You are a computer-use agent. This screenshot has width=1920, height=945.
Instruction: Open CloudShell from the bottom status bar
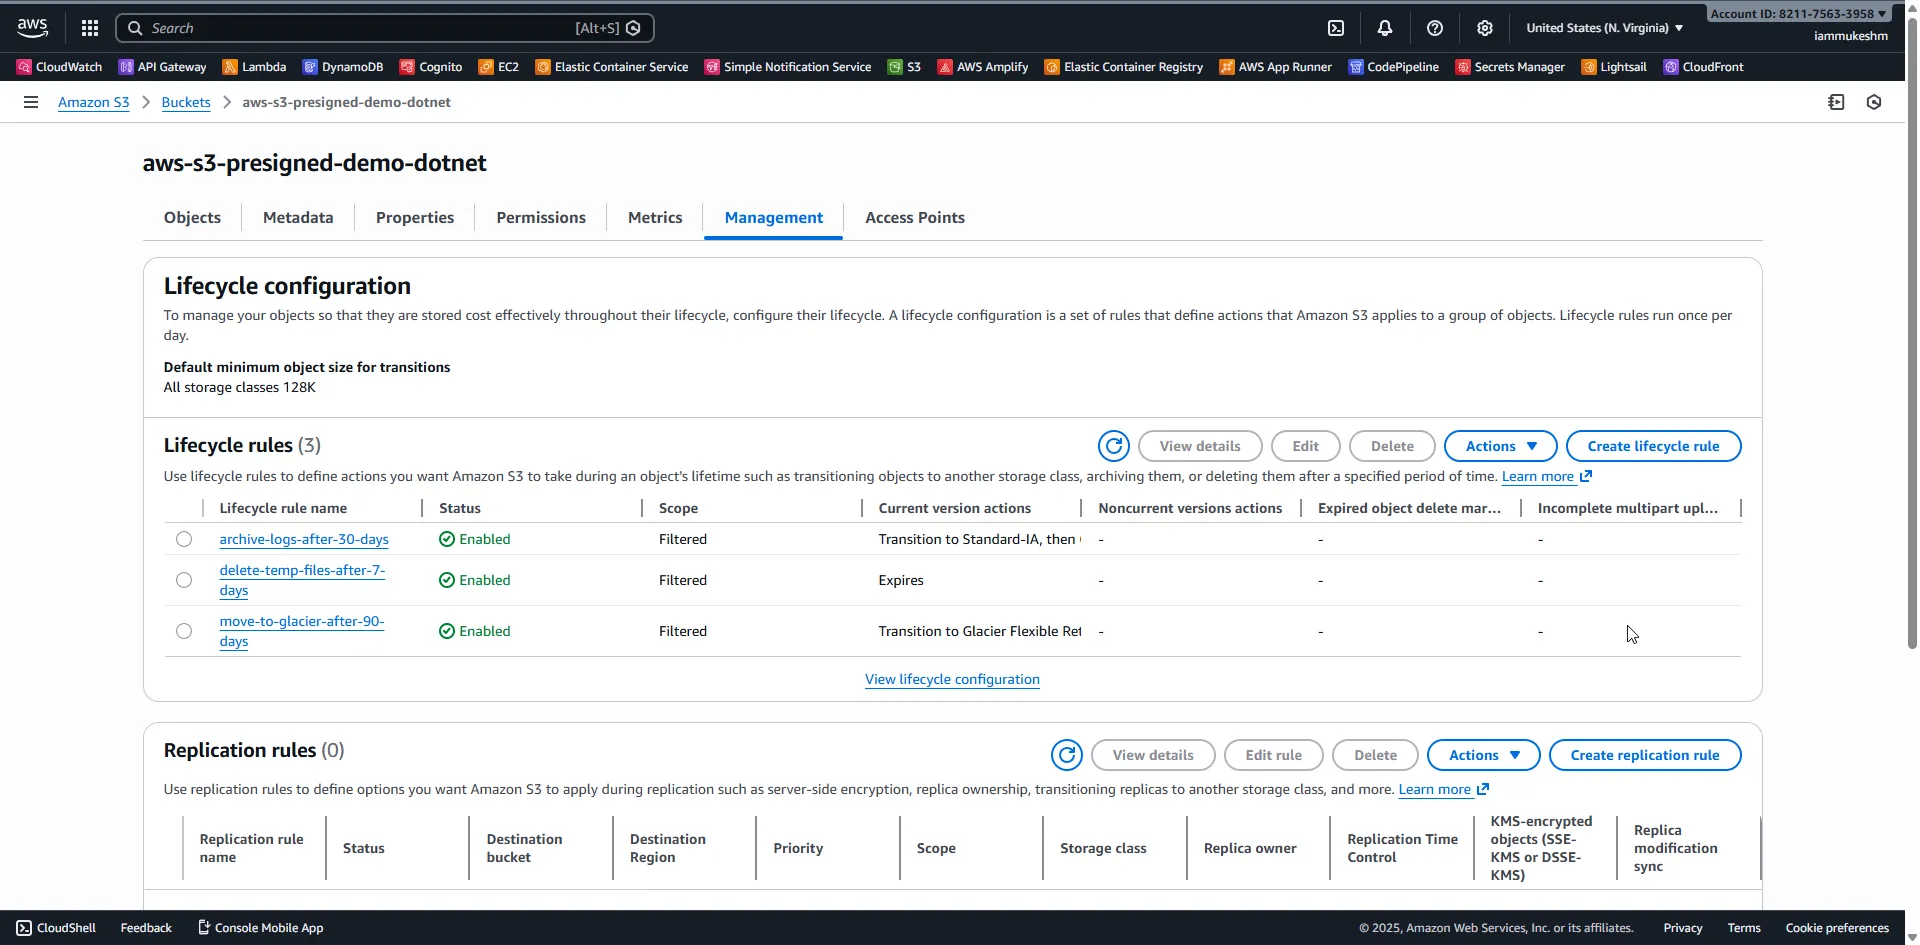point(55,927)
